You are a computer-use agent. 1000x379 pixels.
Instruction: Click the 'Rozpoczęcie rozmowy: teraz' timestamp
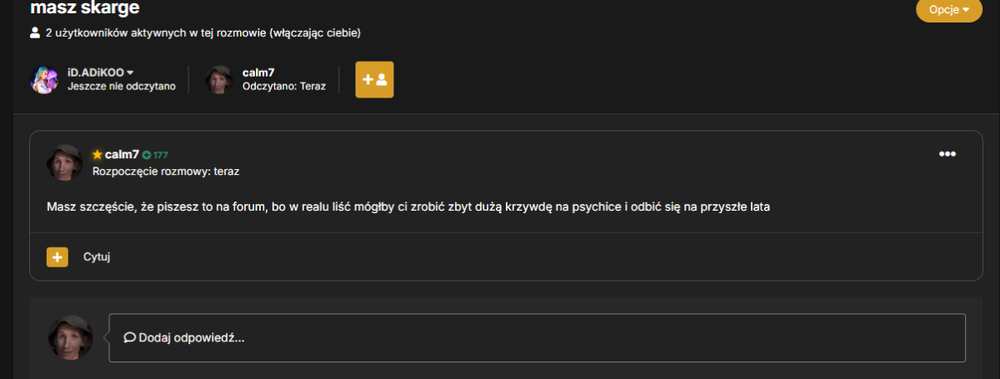166,171
